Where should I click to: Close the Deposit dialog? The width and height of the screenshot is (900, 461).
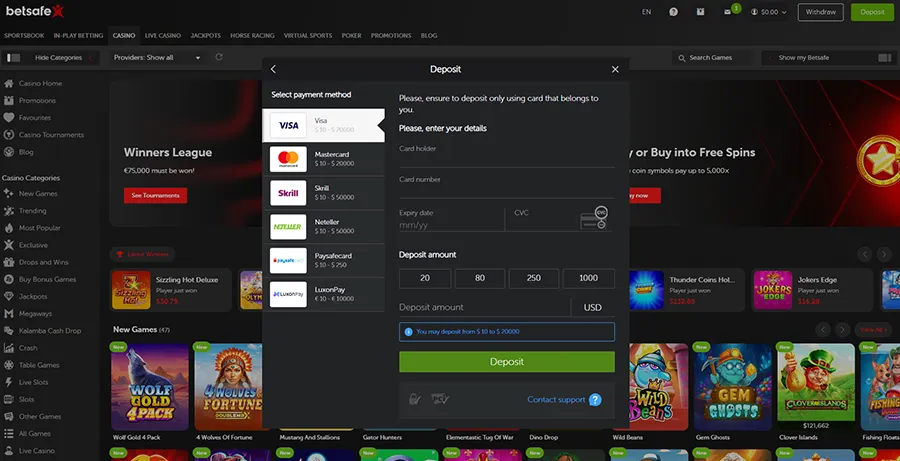point(615,69)
